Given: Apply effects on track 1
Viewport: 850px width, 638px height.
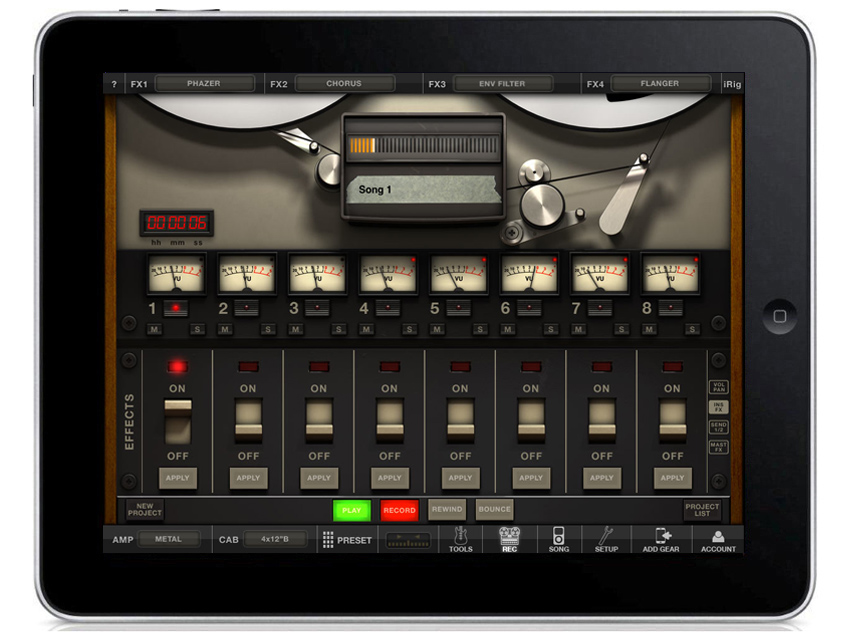Looking at the screenshot, I should point(178,478).
